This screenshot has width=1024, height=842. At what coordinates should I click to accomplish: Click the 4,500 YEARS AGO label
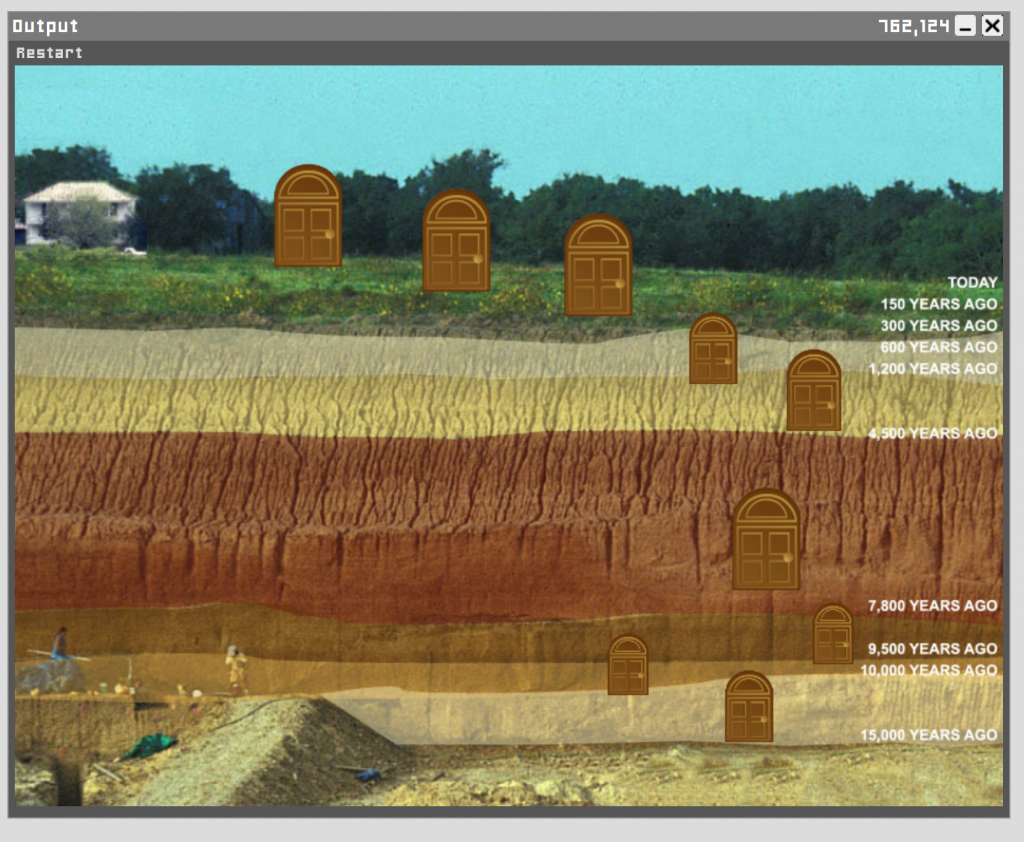click(x=933, y=433)
